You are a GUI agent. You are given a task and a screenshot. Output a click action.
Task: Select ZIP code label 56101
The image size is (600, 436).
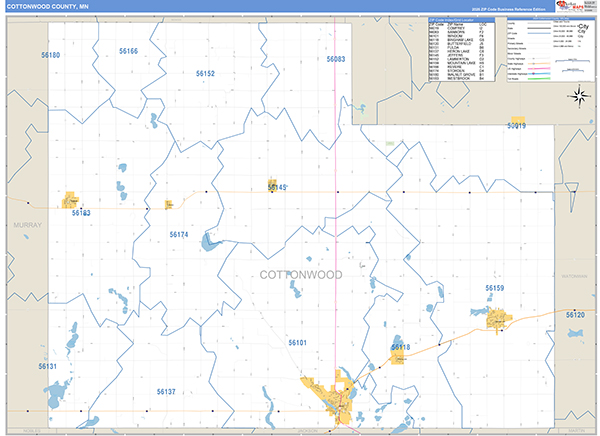(x=298, y=343)
